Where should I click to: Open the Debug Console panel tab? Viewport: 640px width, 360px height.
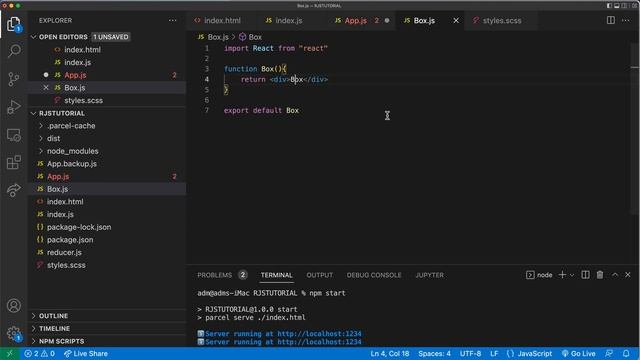(x=374, y=275)
